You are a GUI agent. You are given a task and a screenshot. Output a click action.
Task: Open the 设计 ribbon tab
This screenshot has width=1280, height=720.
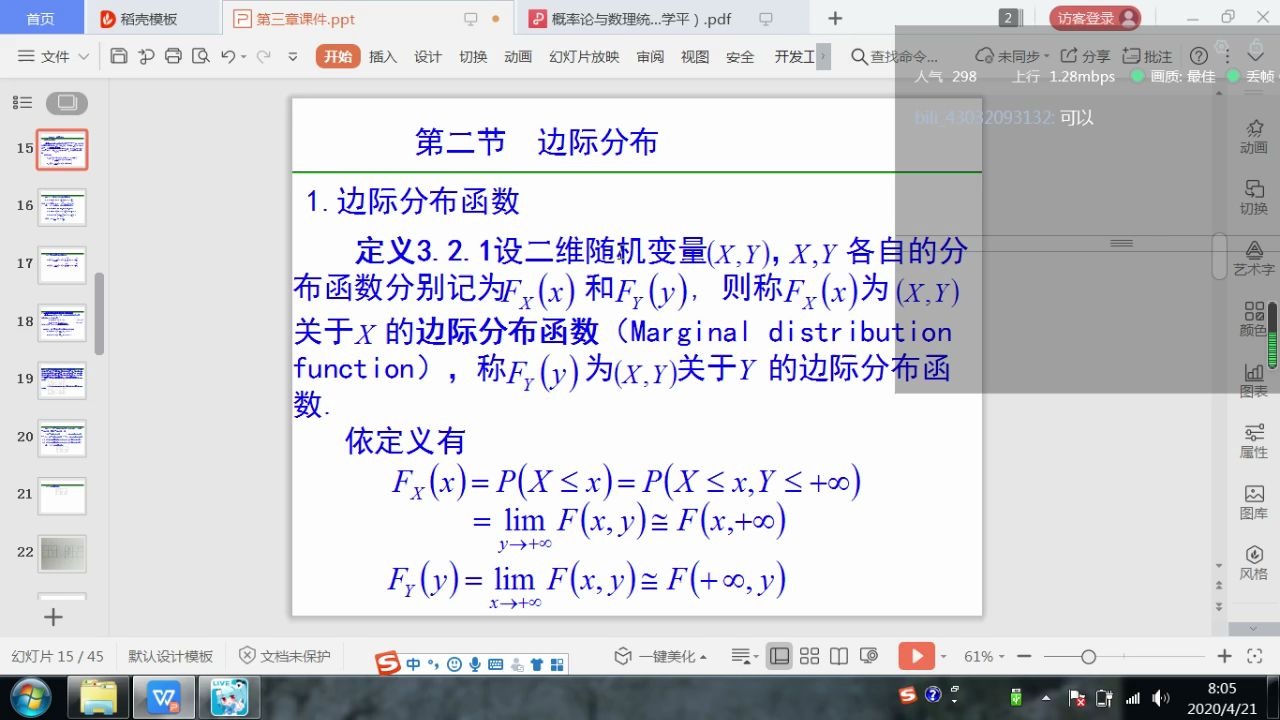click(428, 57)
